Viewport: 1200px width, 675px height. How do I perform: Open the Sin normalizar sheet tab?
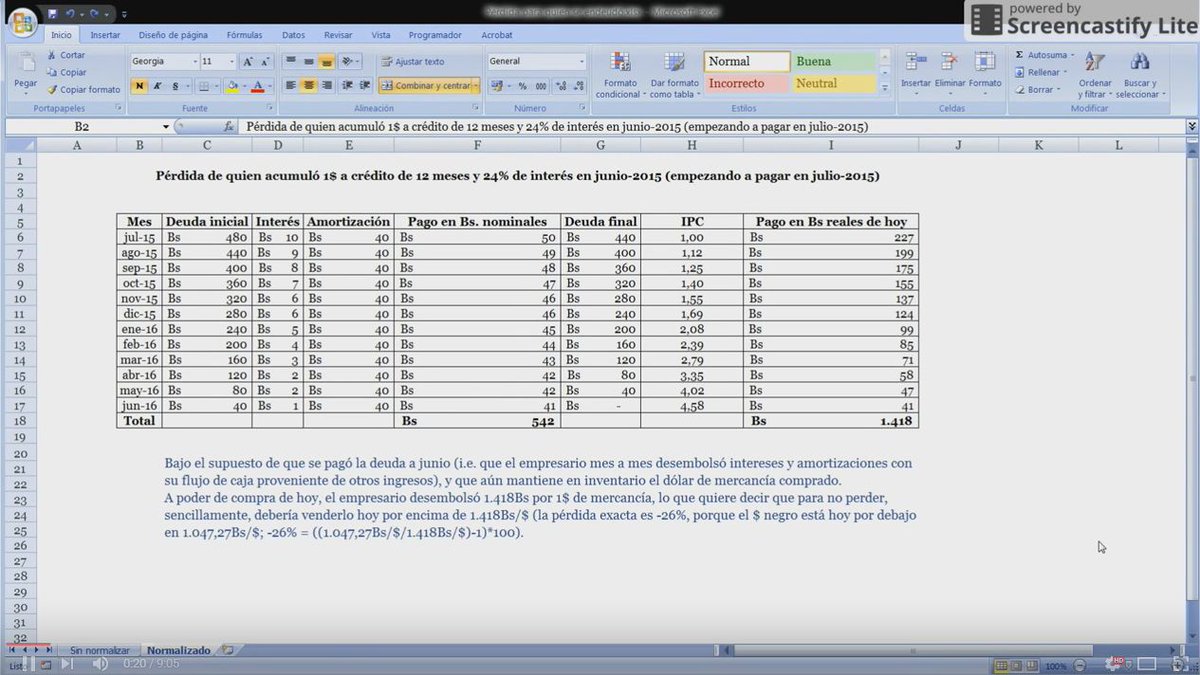pyautogui.click(x=100, y=650)
